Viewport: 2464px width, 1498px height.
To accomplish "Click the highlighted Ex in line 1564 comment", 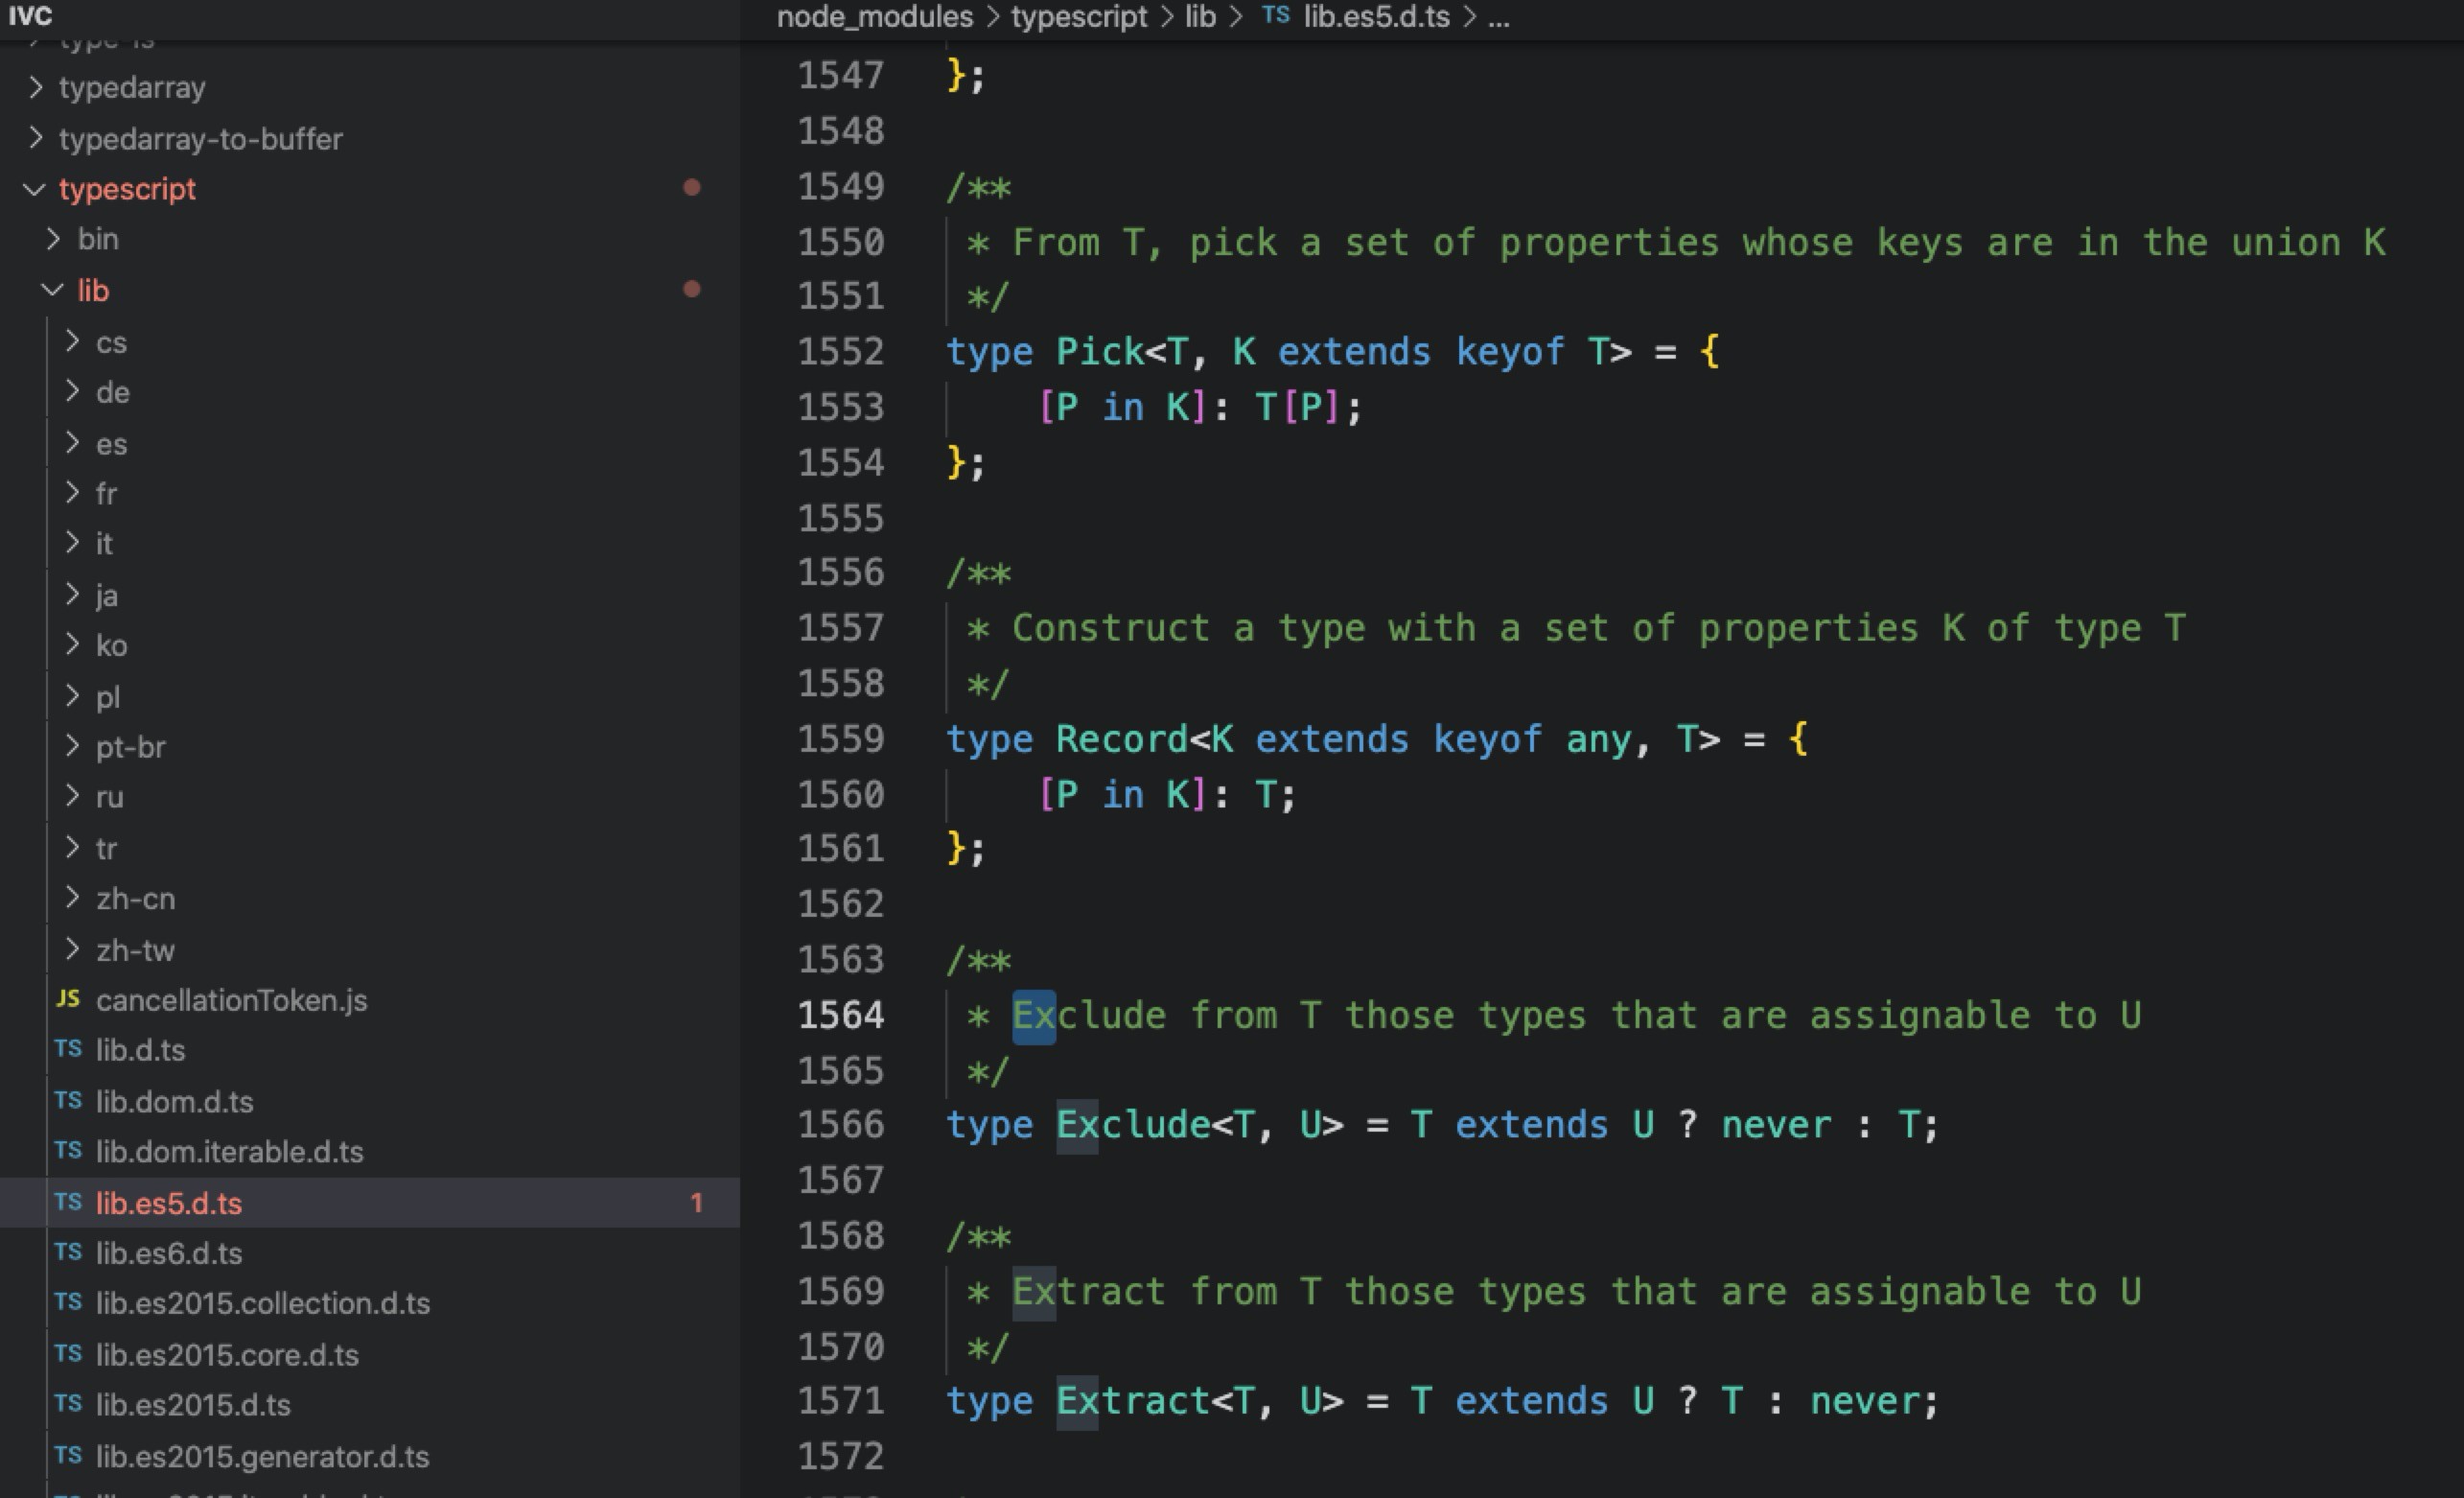I will pos(1034,1016).
